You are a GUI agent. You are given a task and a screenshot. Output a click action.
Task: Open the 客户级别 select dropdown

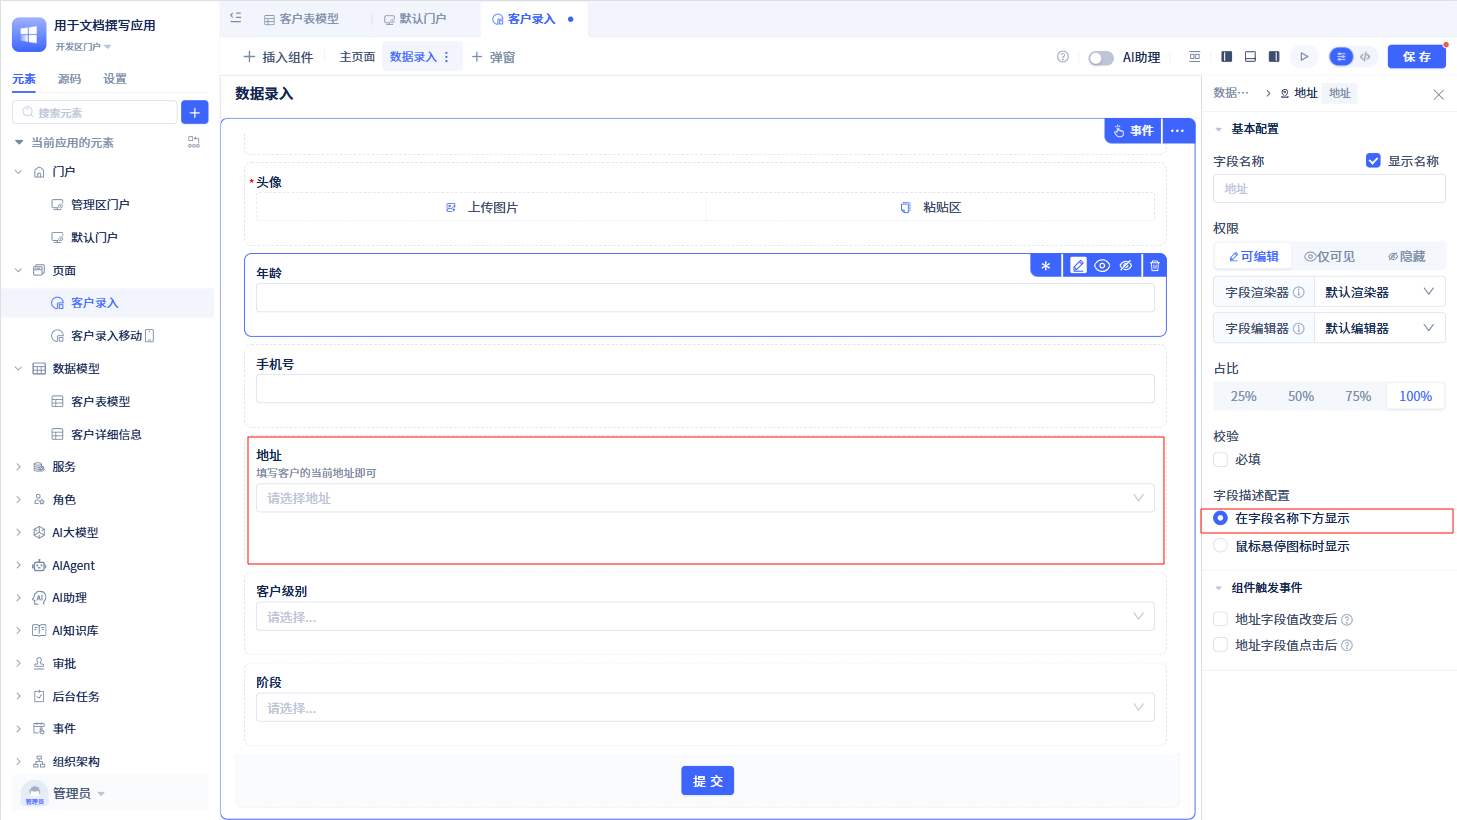click(x=705, y=617)
